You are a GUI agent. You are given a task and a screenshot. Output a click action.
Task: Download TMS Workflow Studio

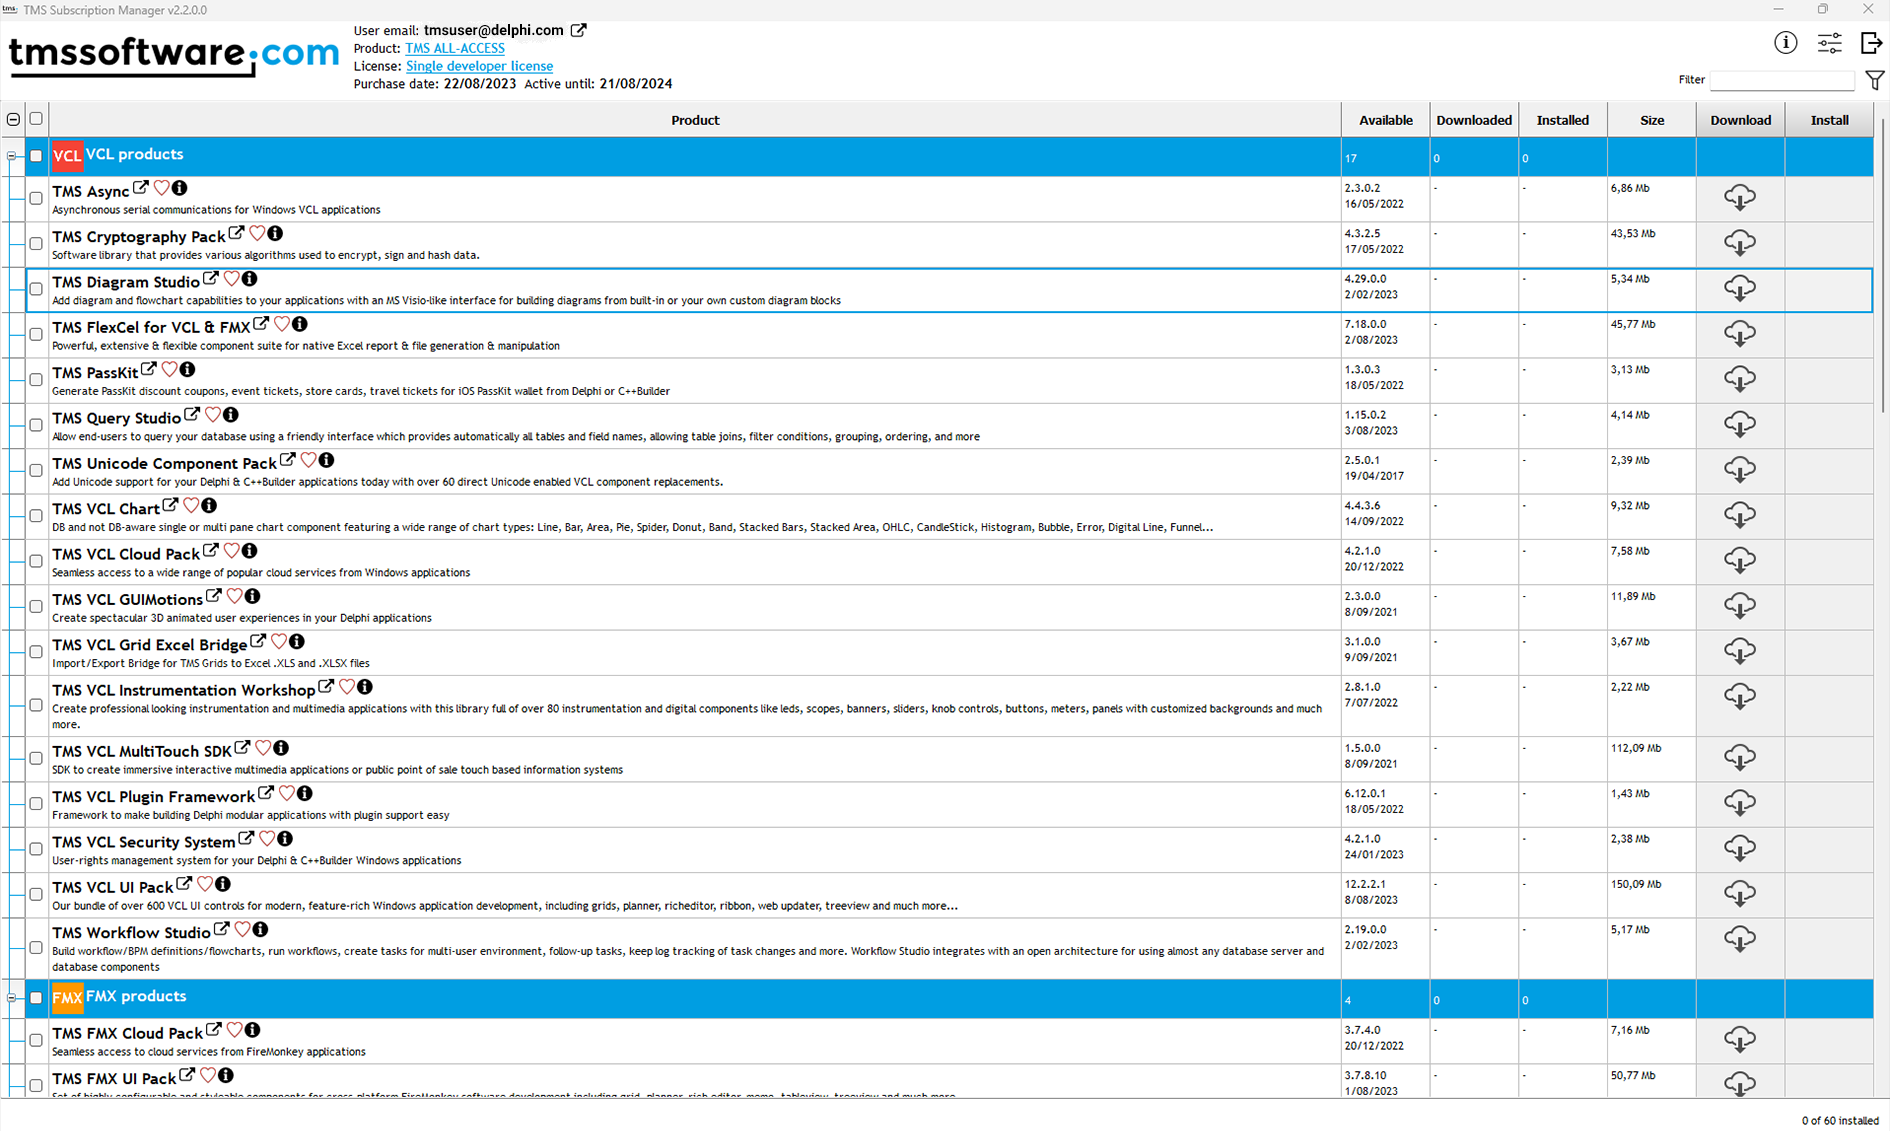point(1740,939)
